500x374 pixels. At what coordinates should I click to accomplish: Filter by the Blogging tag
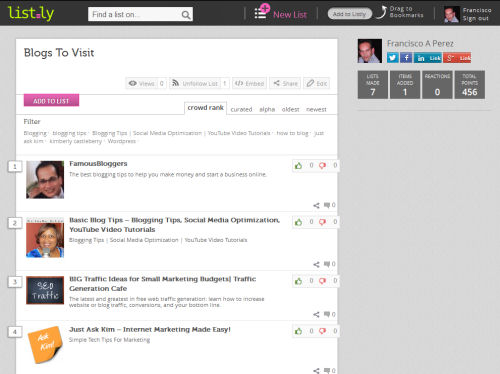click(35, 133)
